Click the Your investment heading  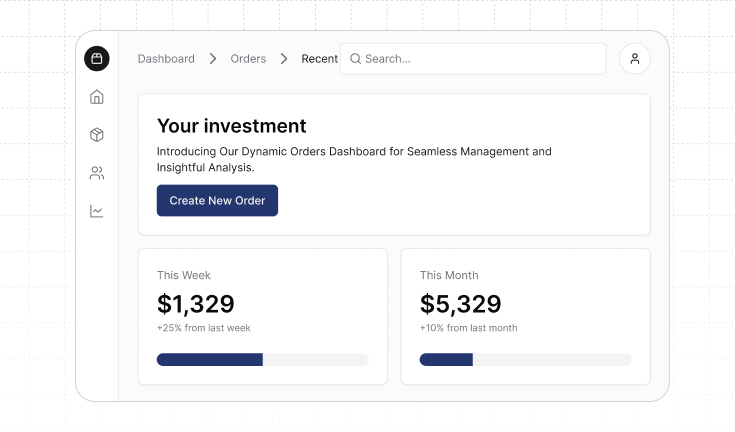pos(231,126)
